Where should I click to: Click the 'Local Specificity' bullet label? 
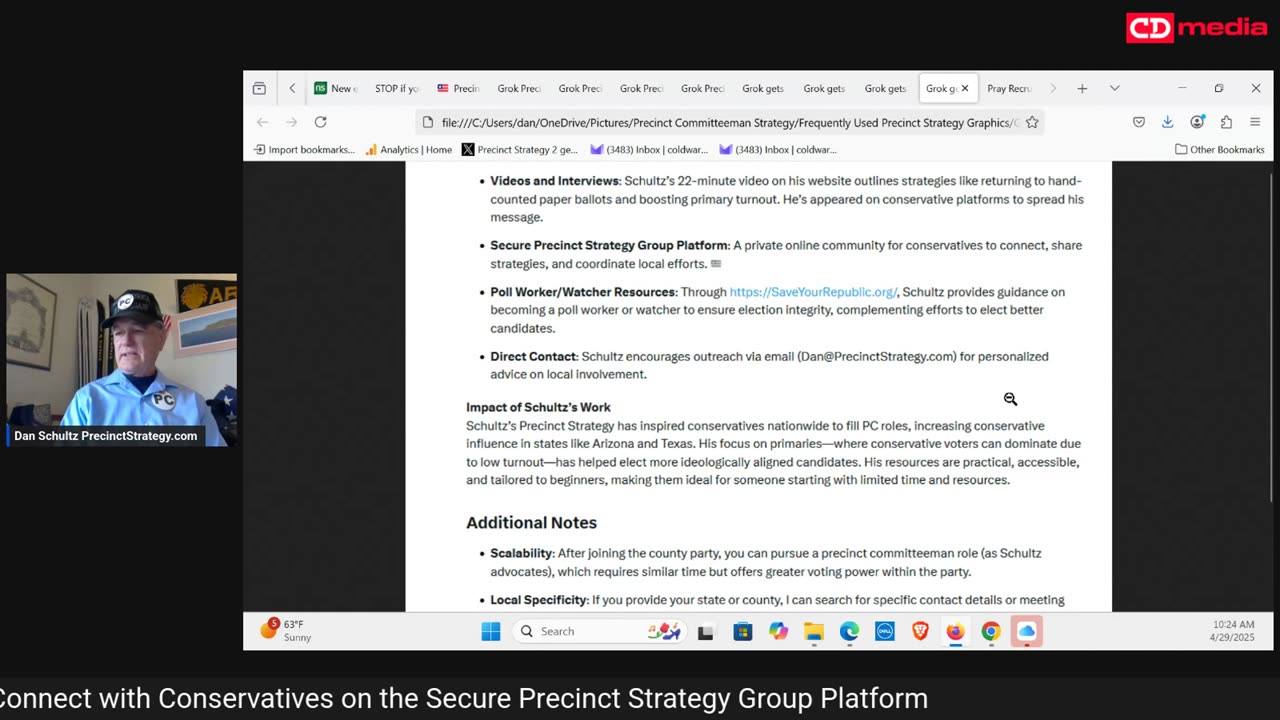point(538,600)
